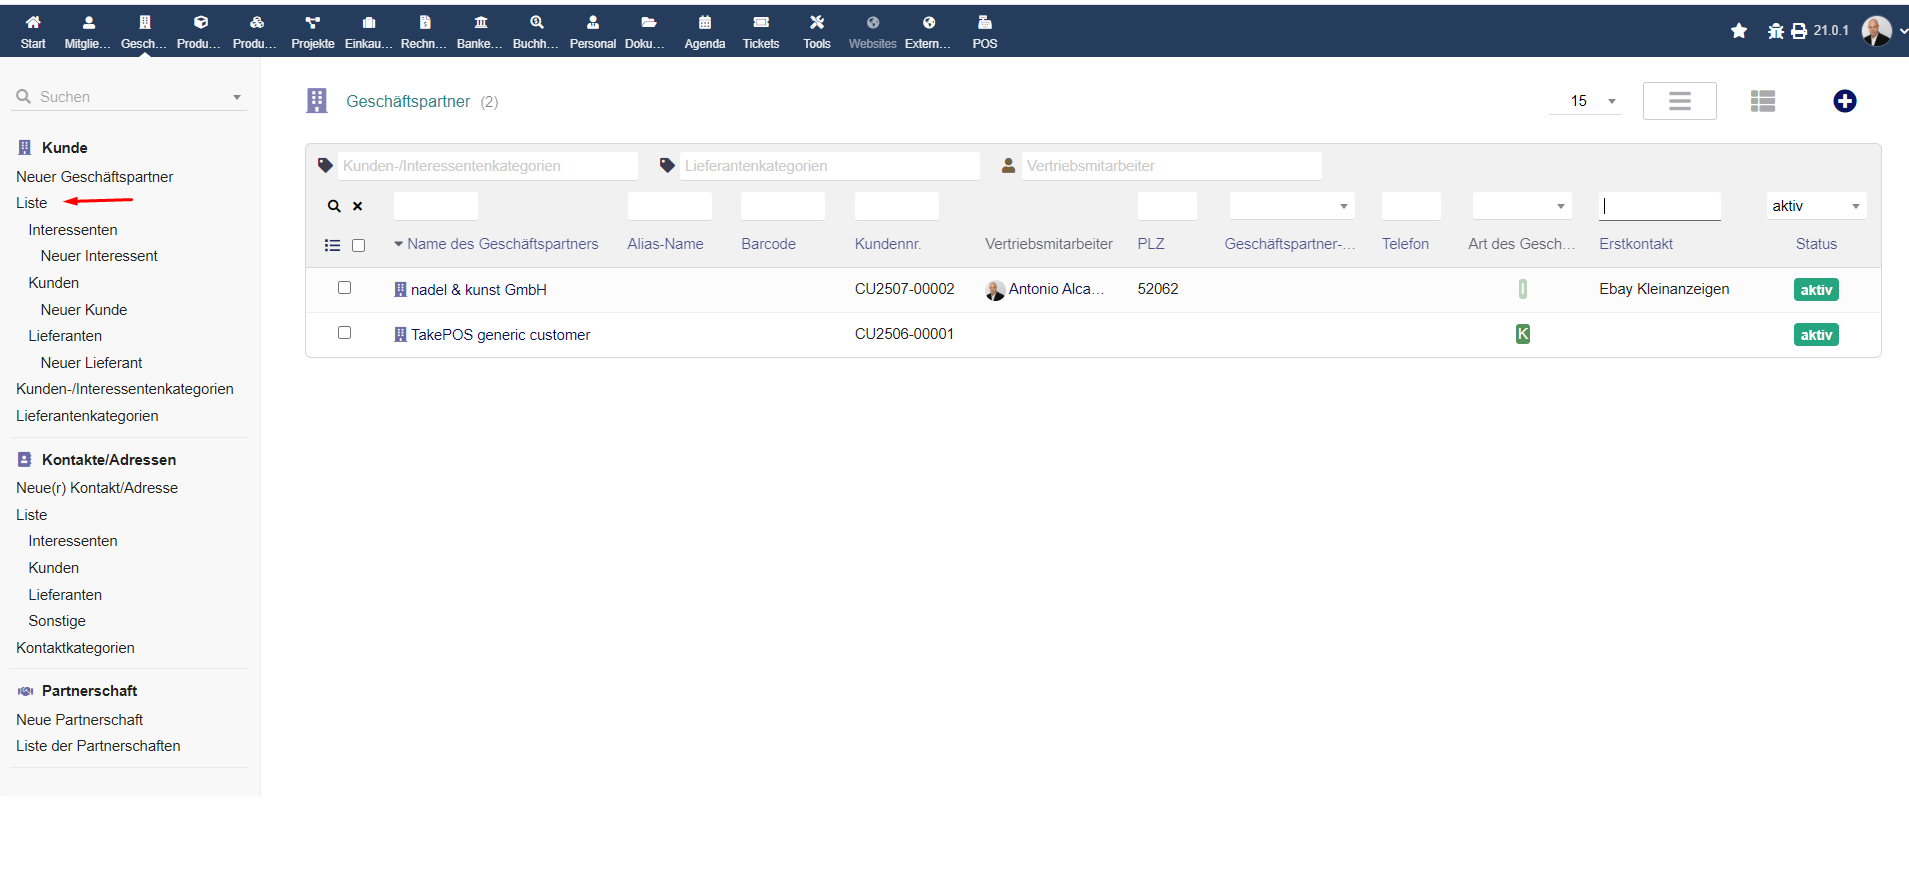Open the column selector list icon
The height and width of the screenshot is (874, 1909).
click(332, 245)
